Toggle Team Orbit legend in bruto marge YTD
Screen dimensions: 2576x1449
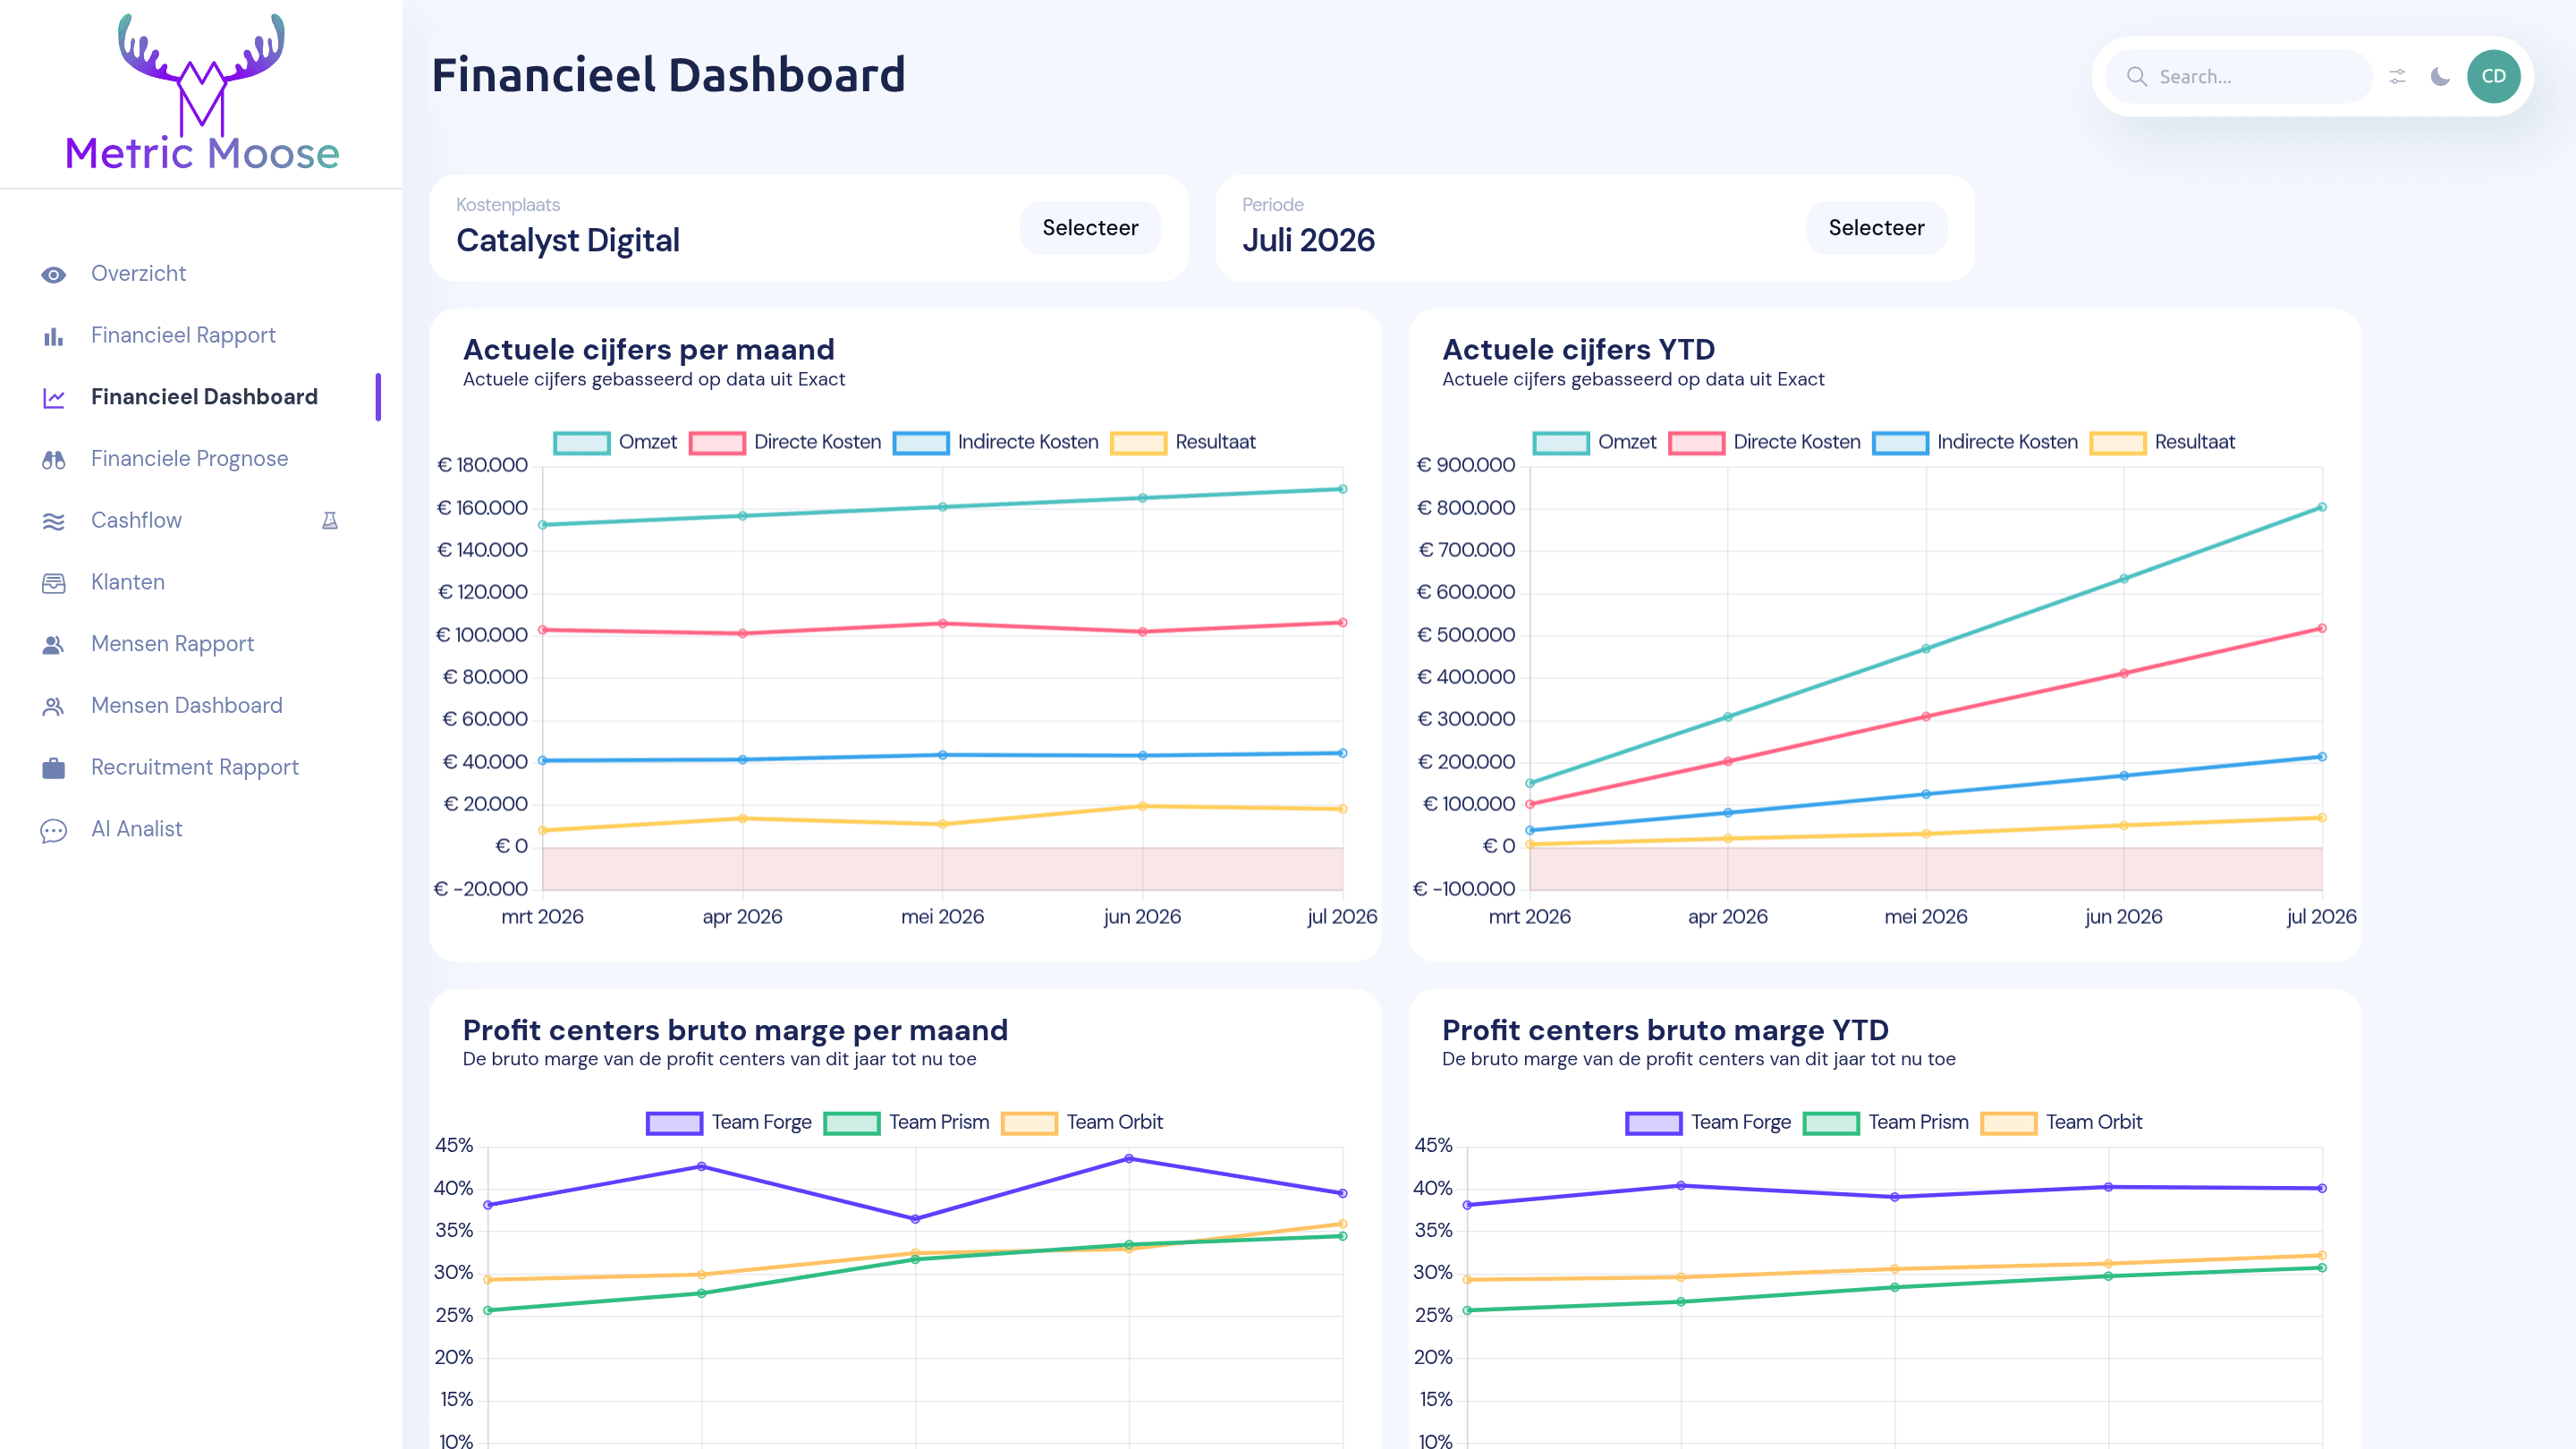coord(2061,1122)
